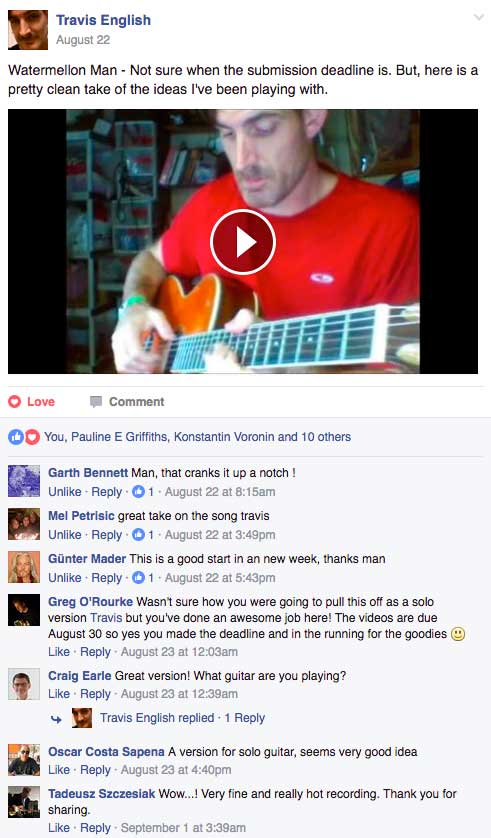Screen dimensions: 491x838
Task: Click Travis English's profile photo thumbnail
Action: coord(28,30)
